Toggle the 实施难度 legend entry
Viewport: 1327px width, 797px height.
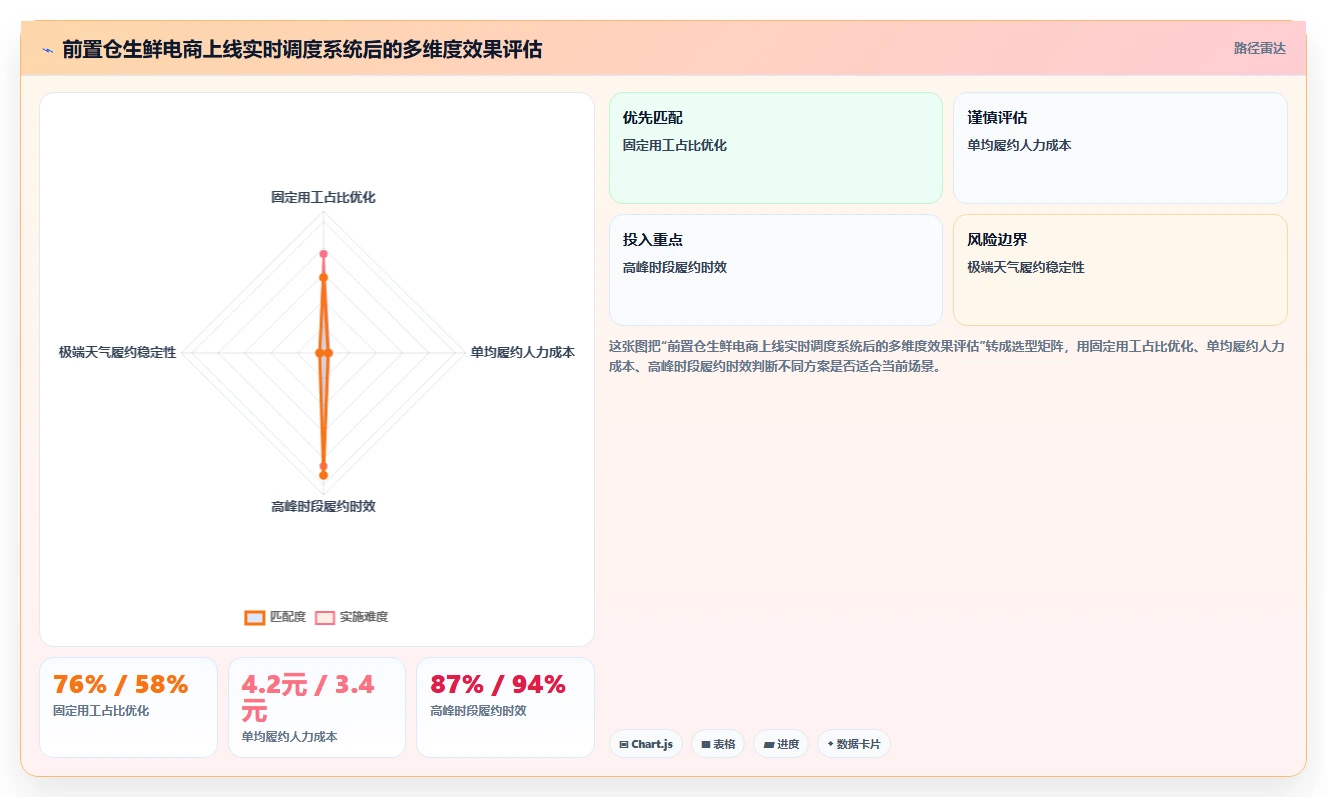click(351, 617)
